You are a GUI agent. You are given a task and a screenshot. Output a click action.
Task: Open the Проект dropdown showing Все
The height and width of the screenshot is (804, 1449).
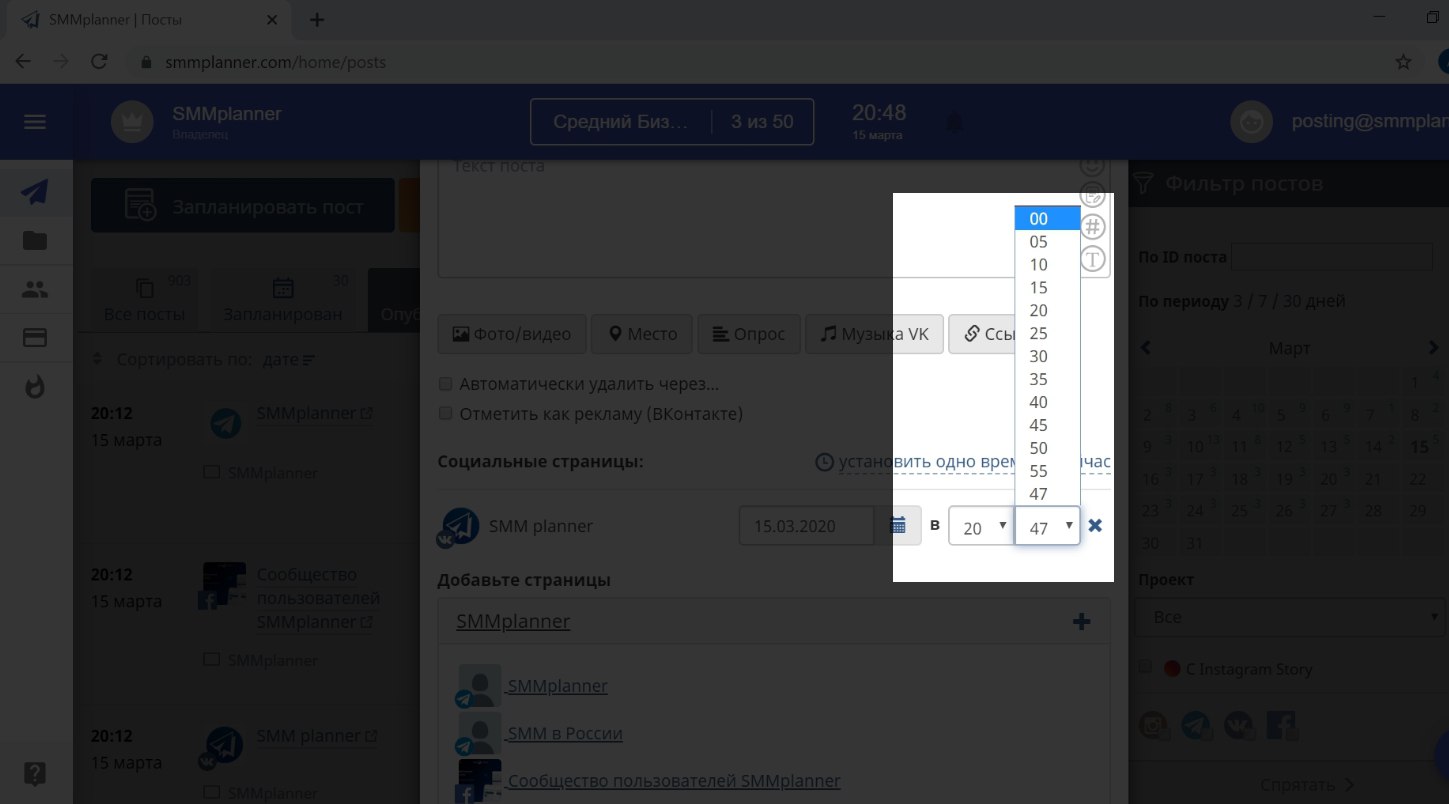tap(1293, 617)
